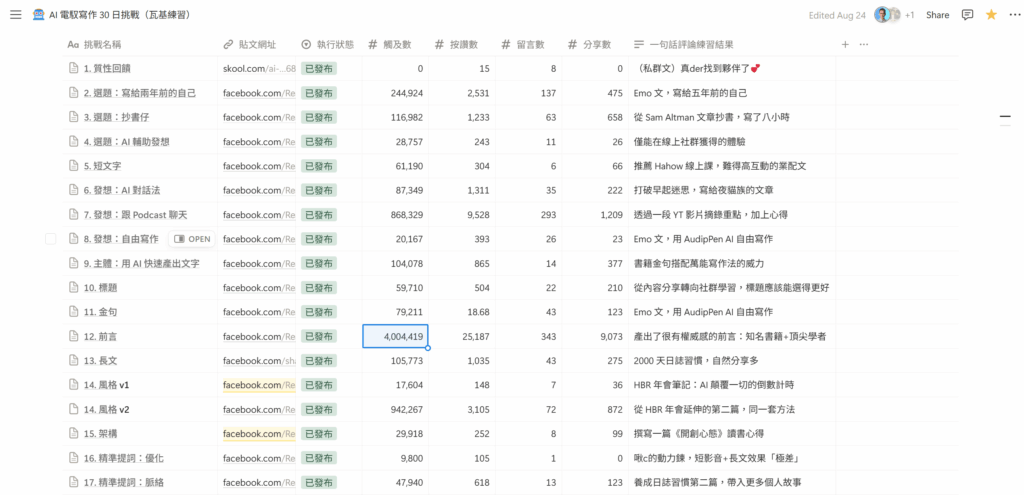Screen dimensions: 1024x495
Task: Click the page title AI 電馭寫作 30 日挑戰
Action: tap(120, 15)
